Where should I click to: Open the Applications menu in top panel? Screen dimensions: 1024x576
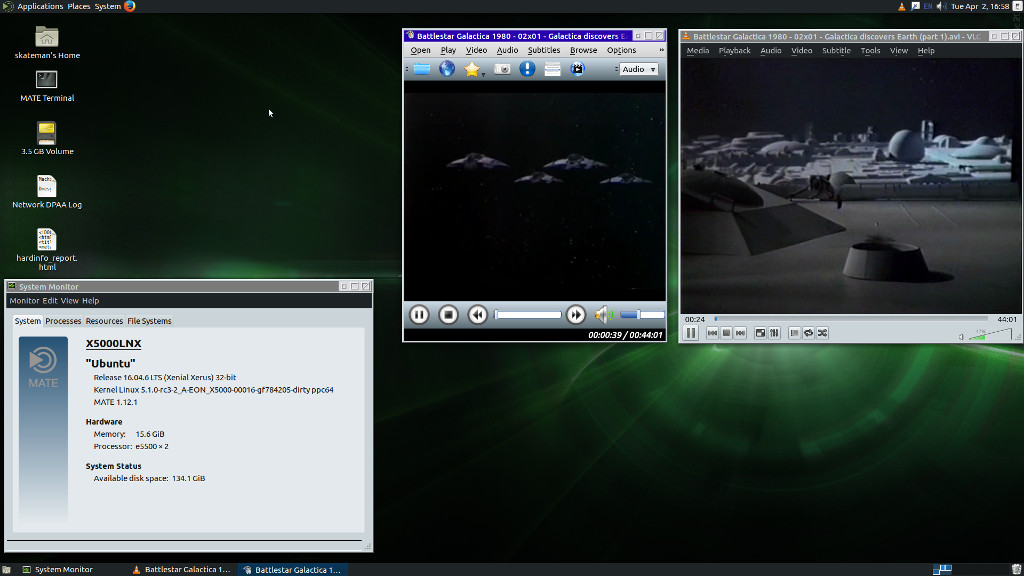(39, 6)
